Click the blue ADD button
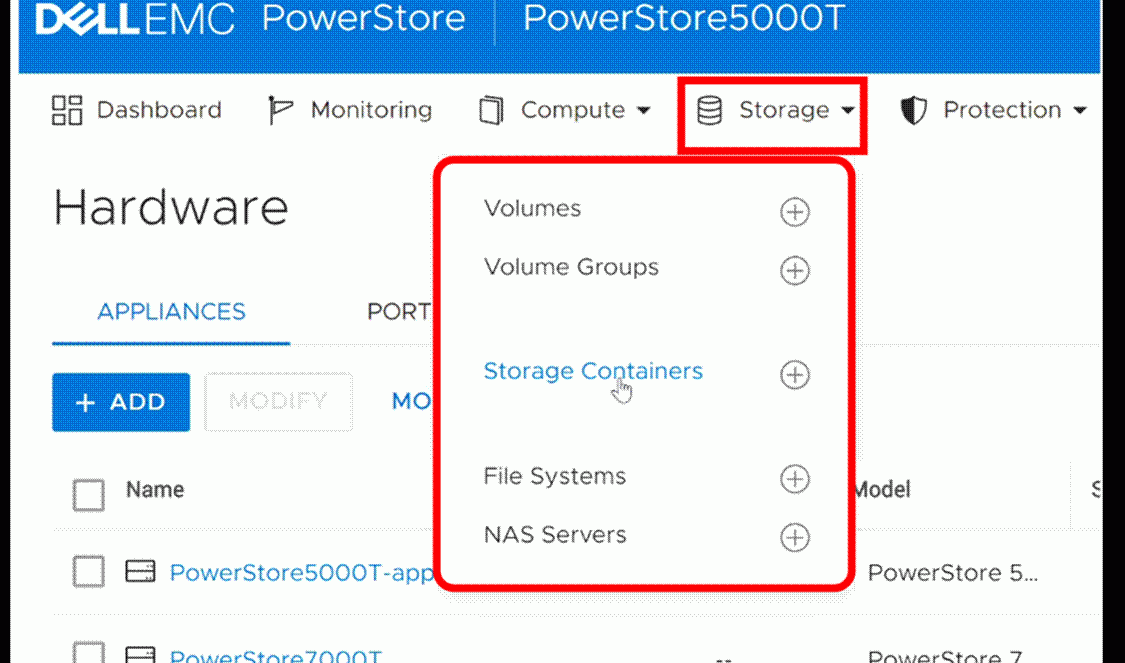The width and height of the screenshot is (1125, 663). 121,402
